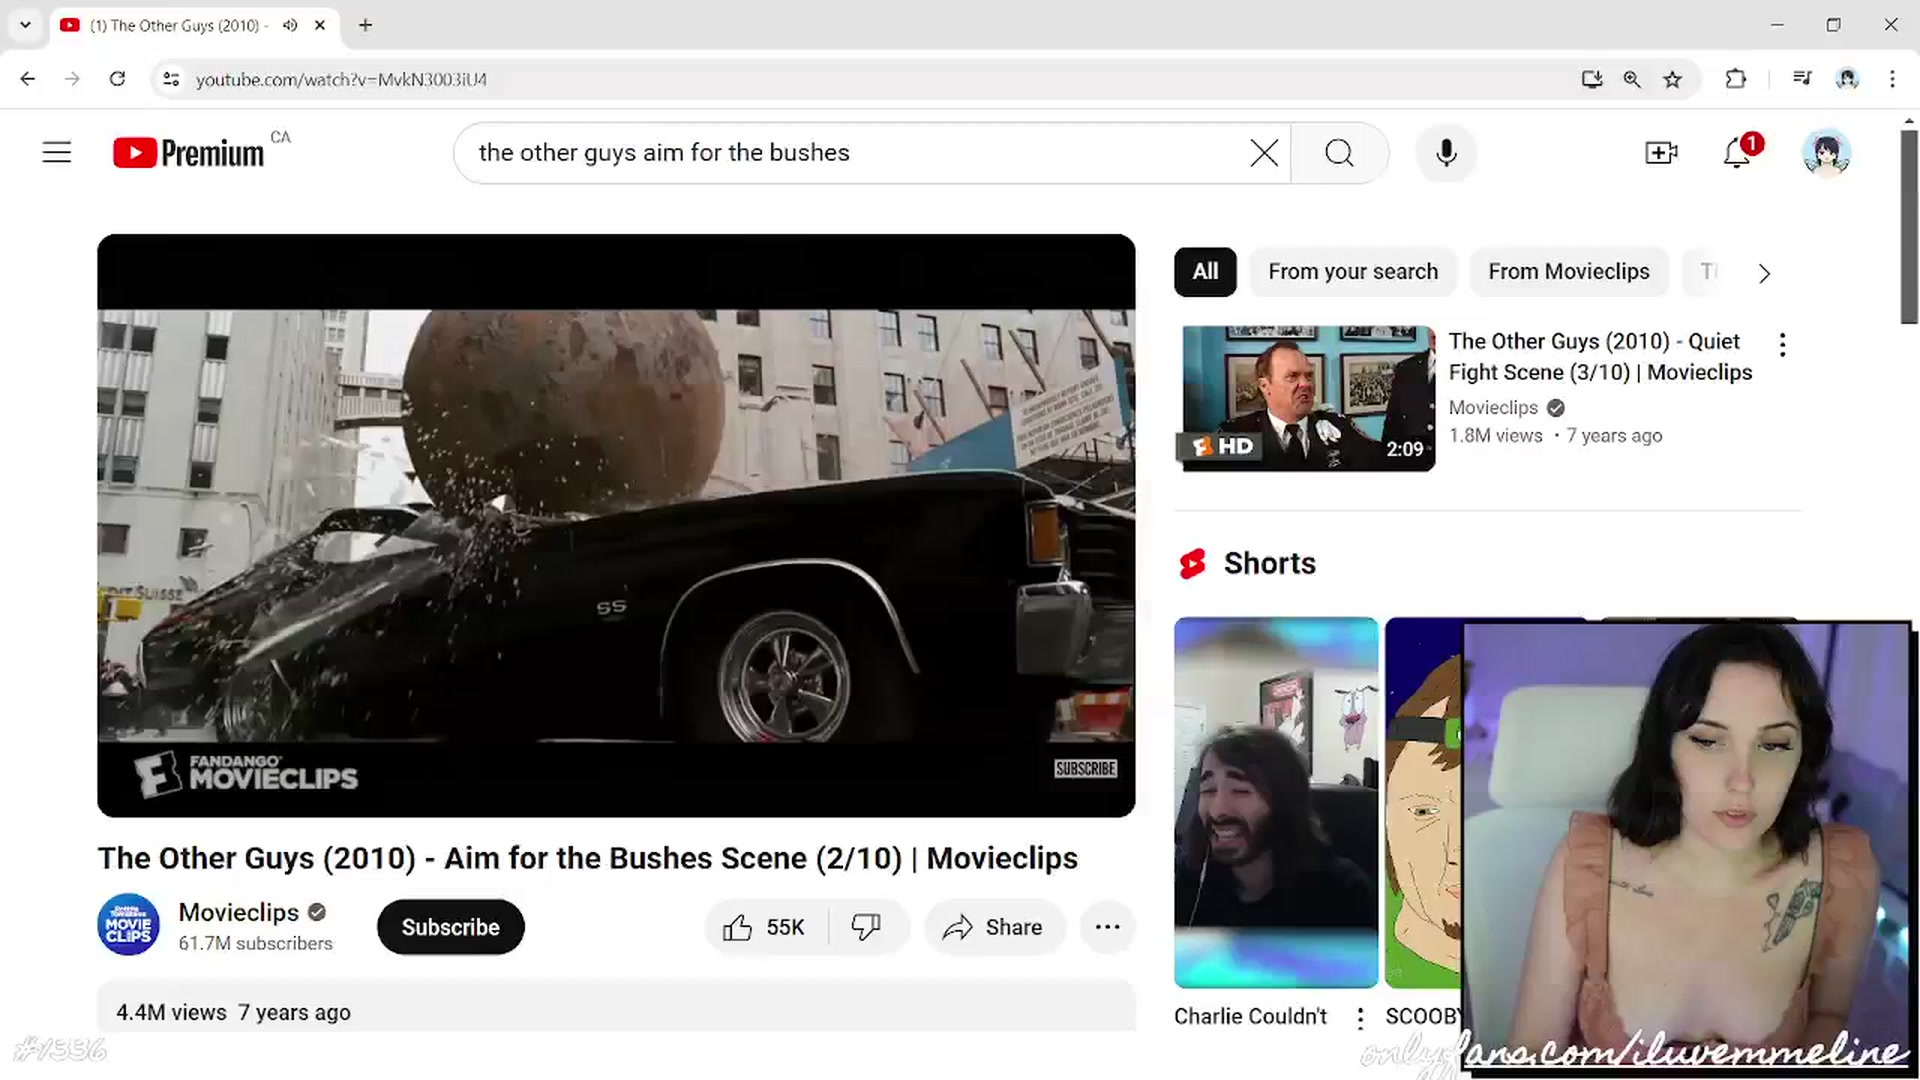Click the Subscribe overlay in the video
This screenshot has height=1080, width=1920.
1085,768
